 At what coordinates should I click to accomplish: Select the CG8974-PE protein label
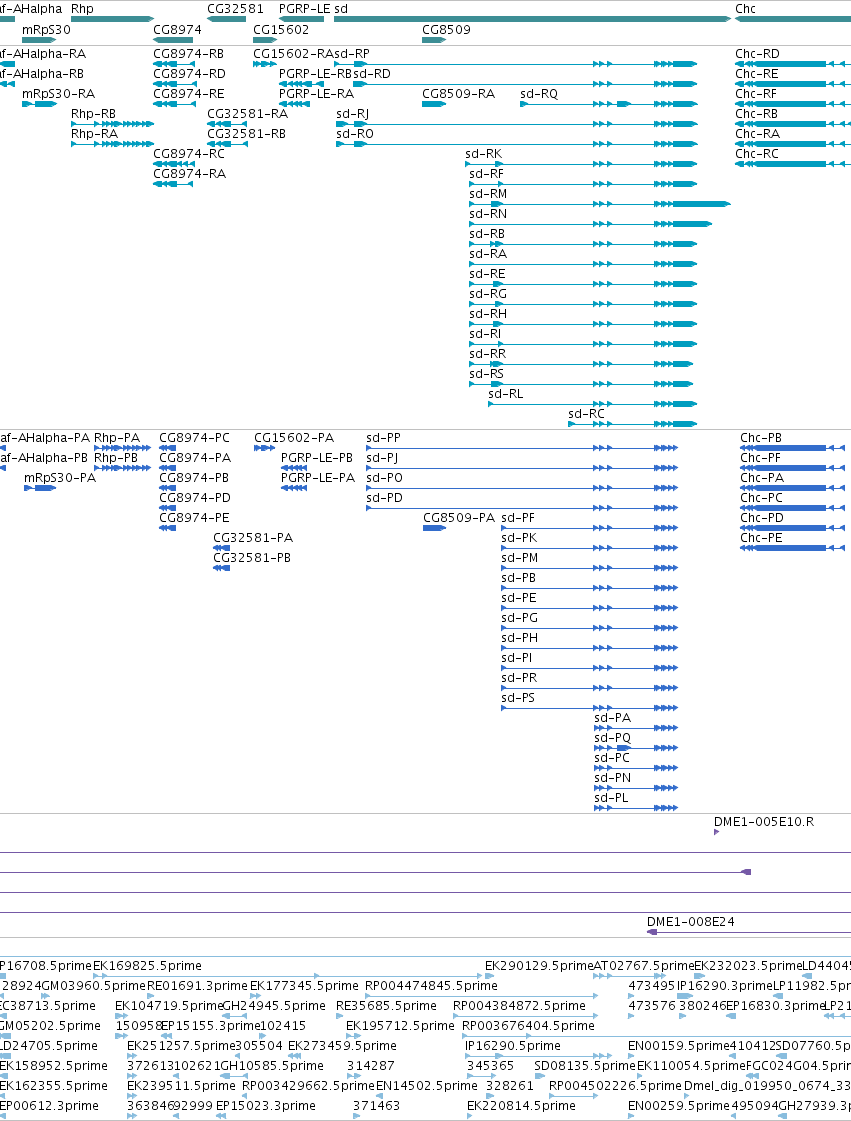point(194,518)
